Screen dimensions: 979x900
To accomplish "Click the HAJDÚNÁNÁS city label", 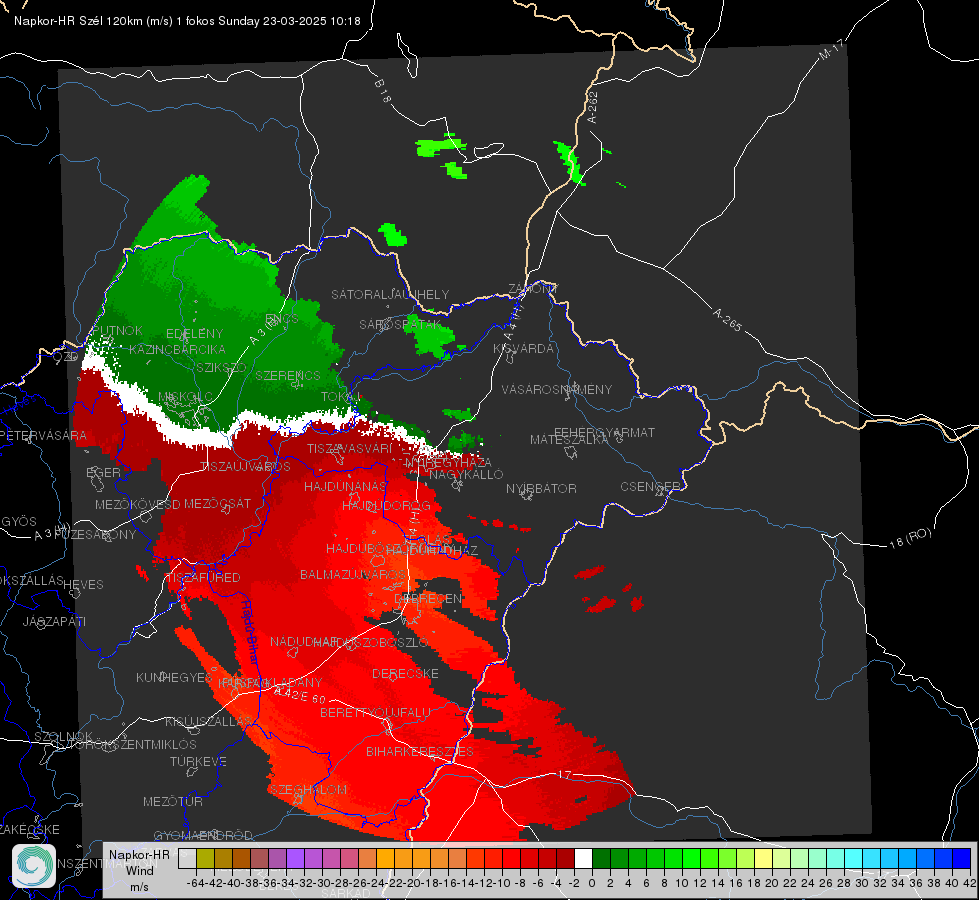I will click(345, 486).
